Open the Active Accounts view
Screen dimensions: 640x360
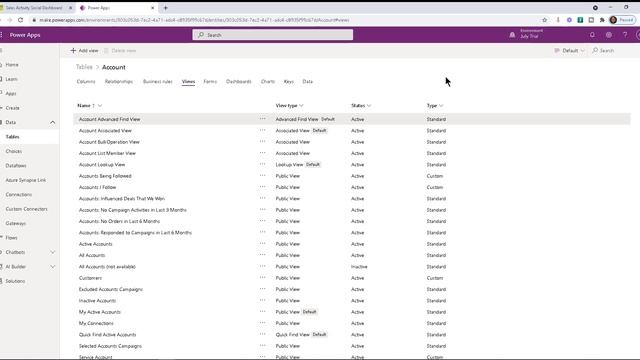[96, 244]
